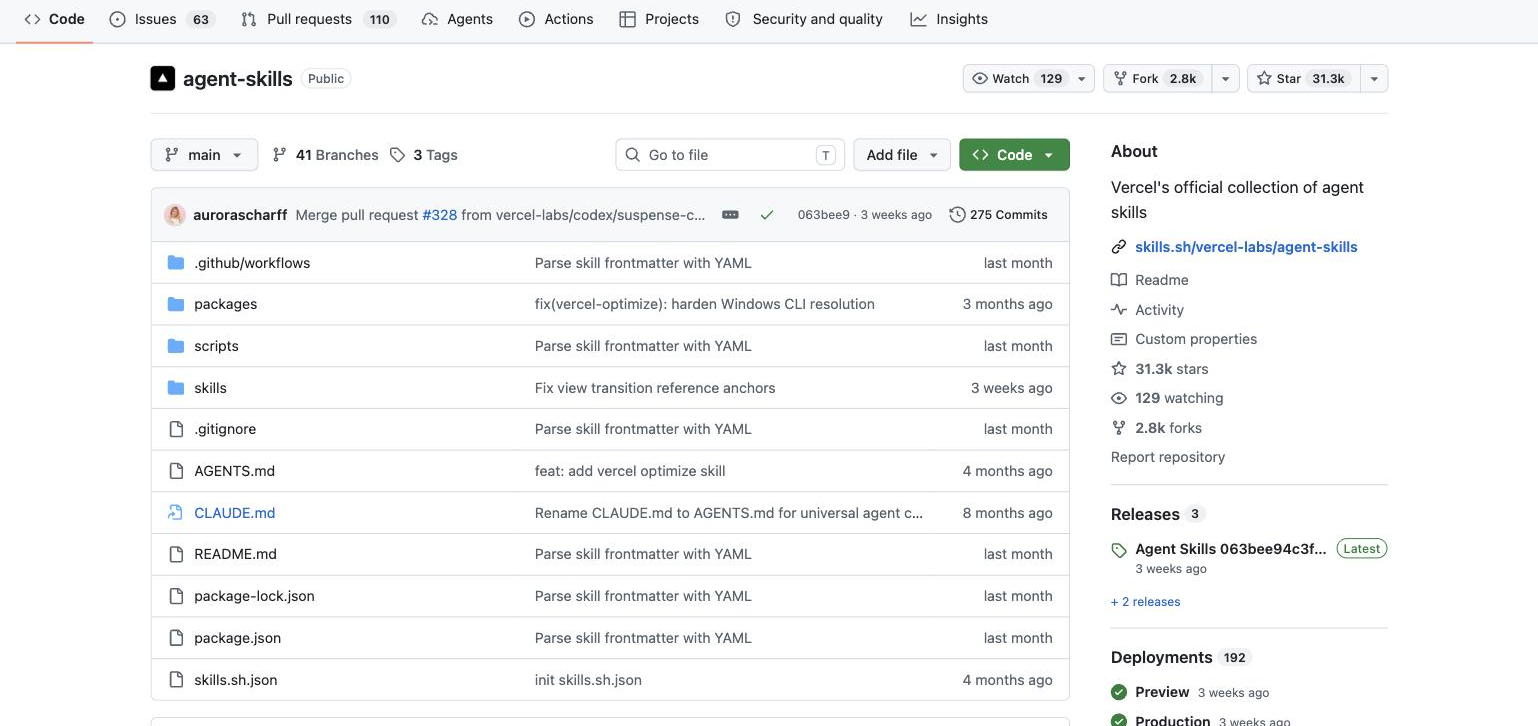Open the + 2 releases link

1145,602
